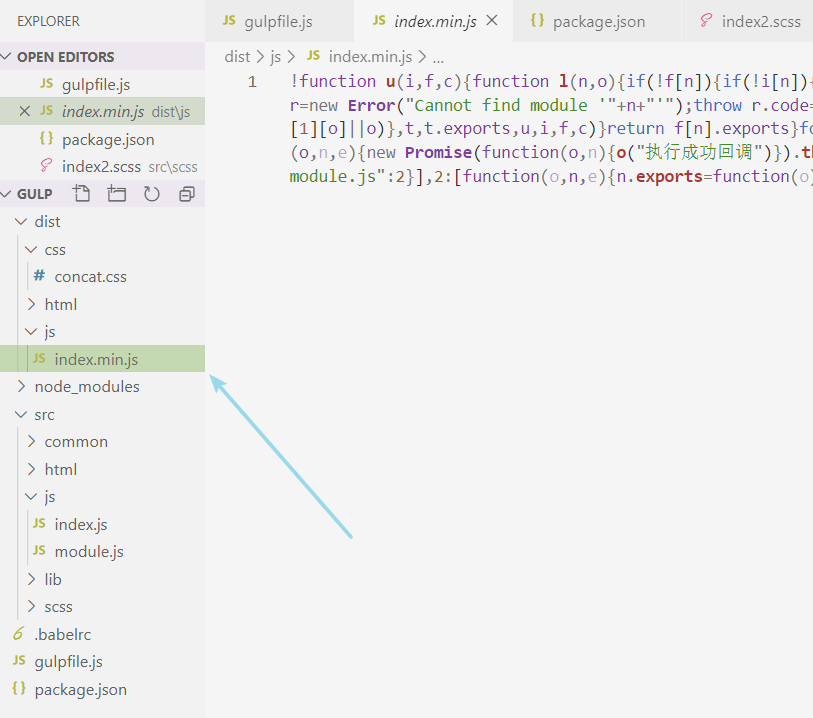The height and width of the screenshot is (718, 813).
Task: Open the .babelrc file
Action: click(x=62, y=634)
